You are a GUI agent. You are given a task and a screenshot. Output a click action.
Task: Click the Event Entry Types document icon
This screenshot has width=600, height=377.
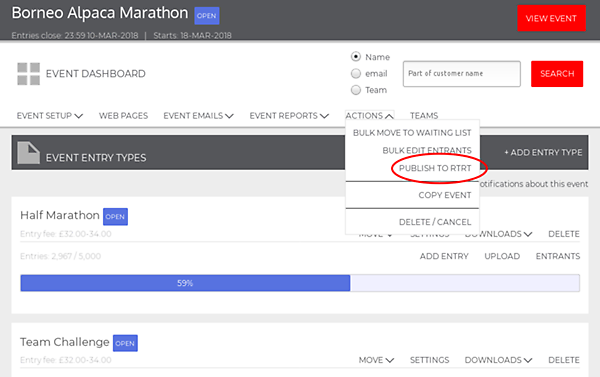point(29,153)
